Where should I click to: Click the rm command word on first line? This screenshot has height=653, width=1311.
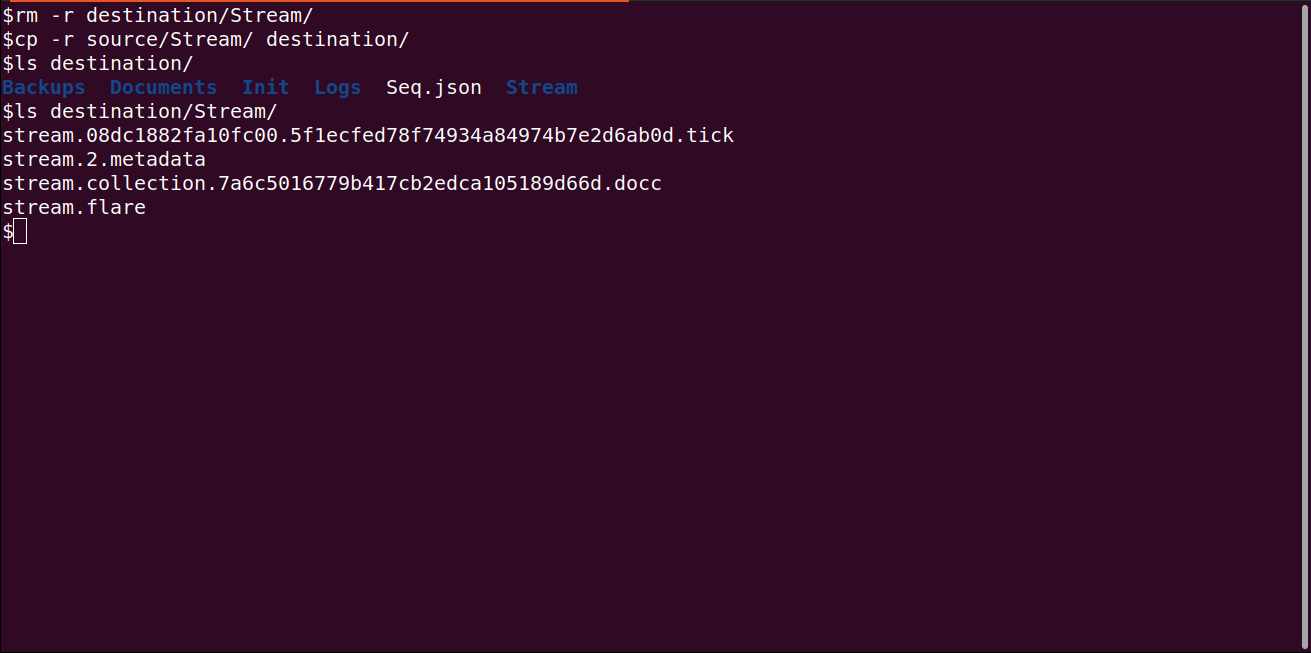pyautogui.click(x=26, y=15)
